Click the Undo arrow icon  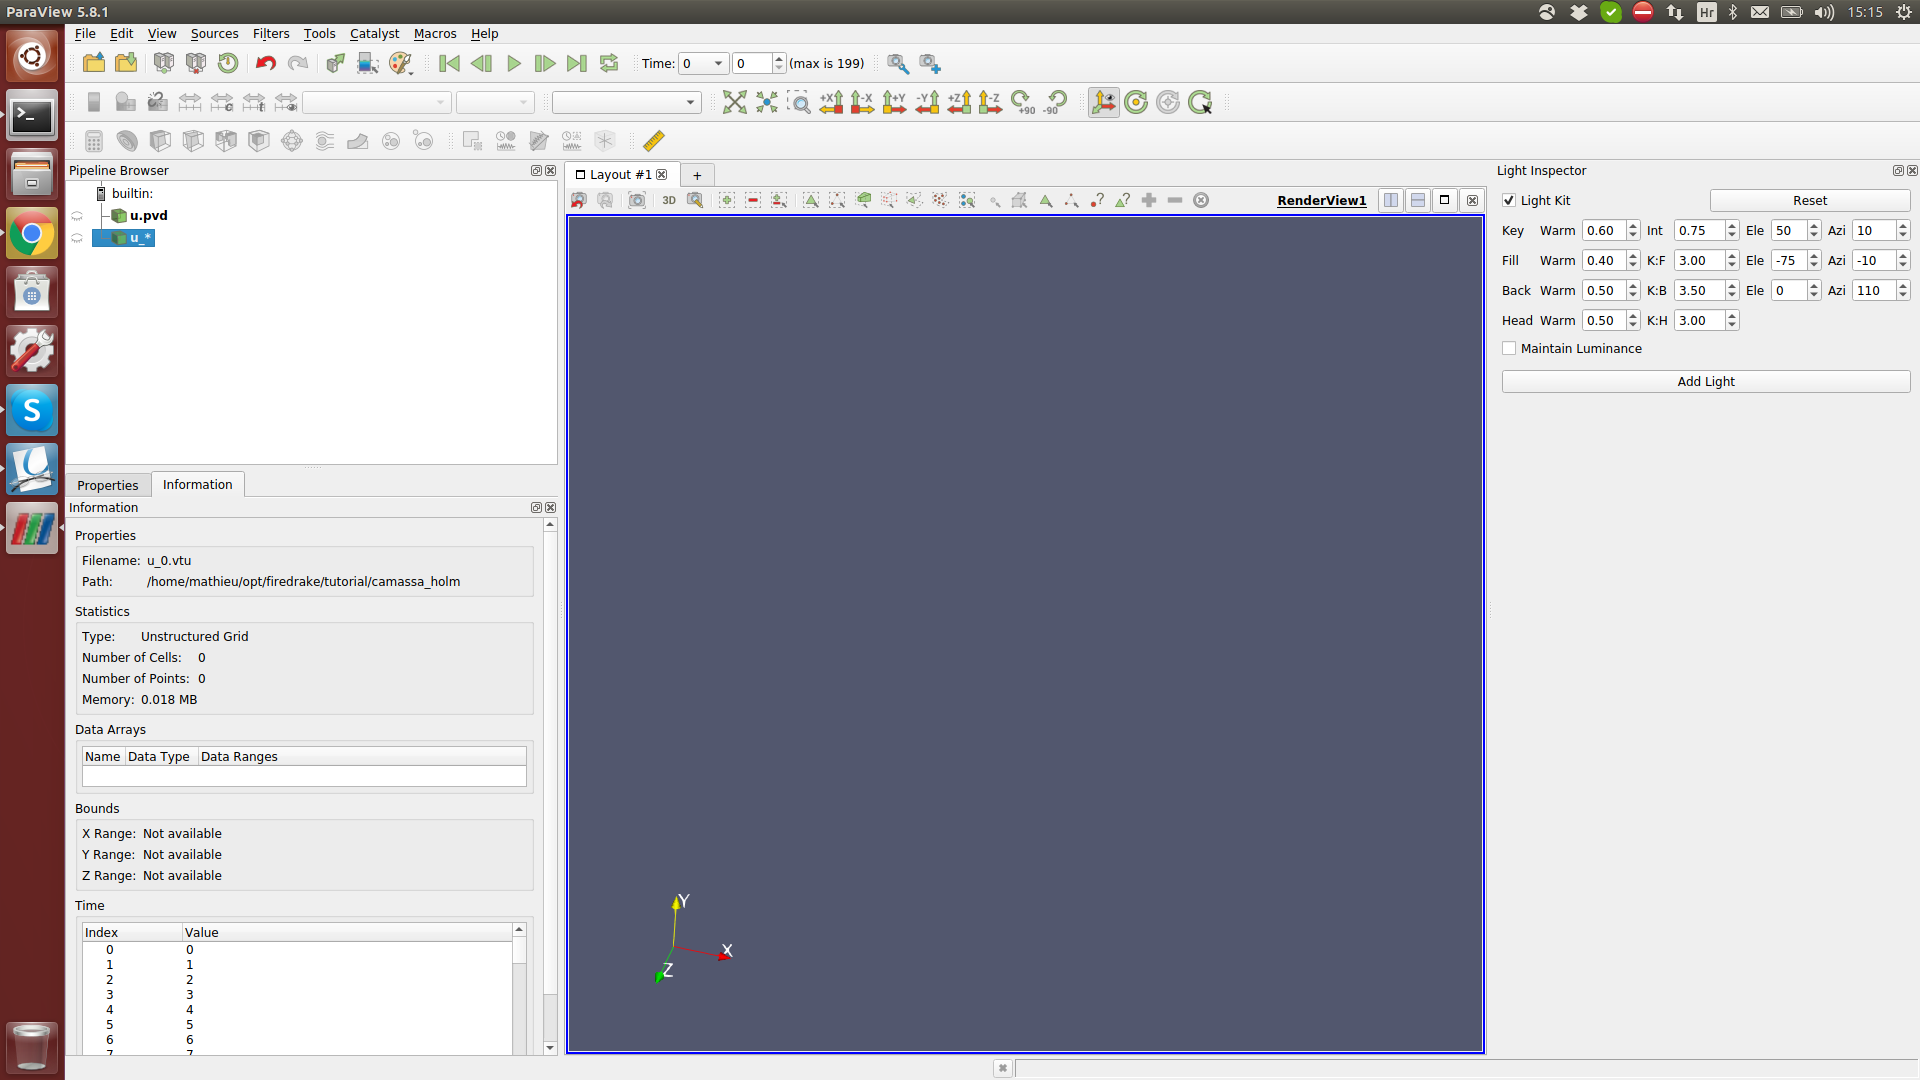(265, 63)
